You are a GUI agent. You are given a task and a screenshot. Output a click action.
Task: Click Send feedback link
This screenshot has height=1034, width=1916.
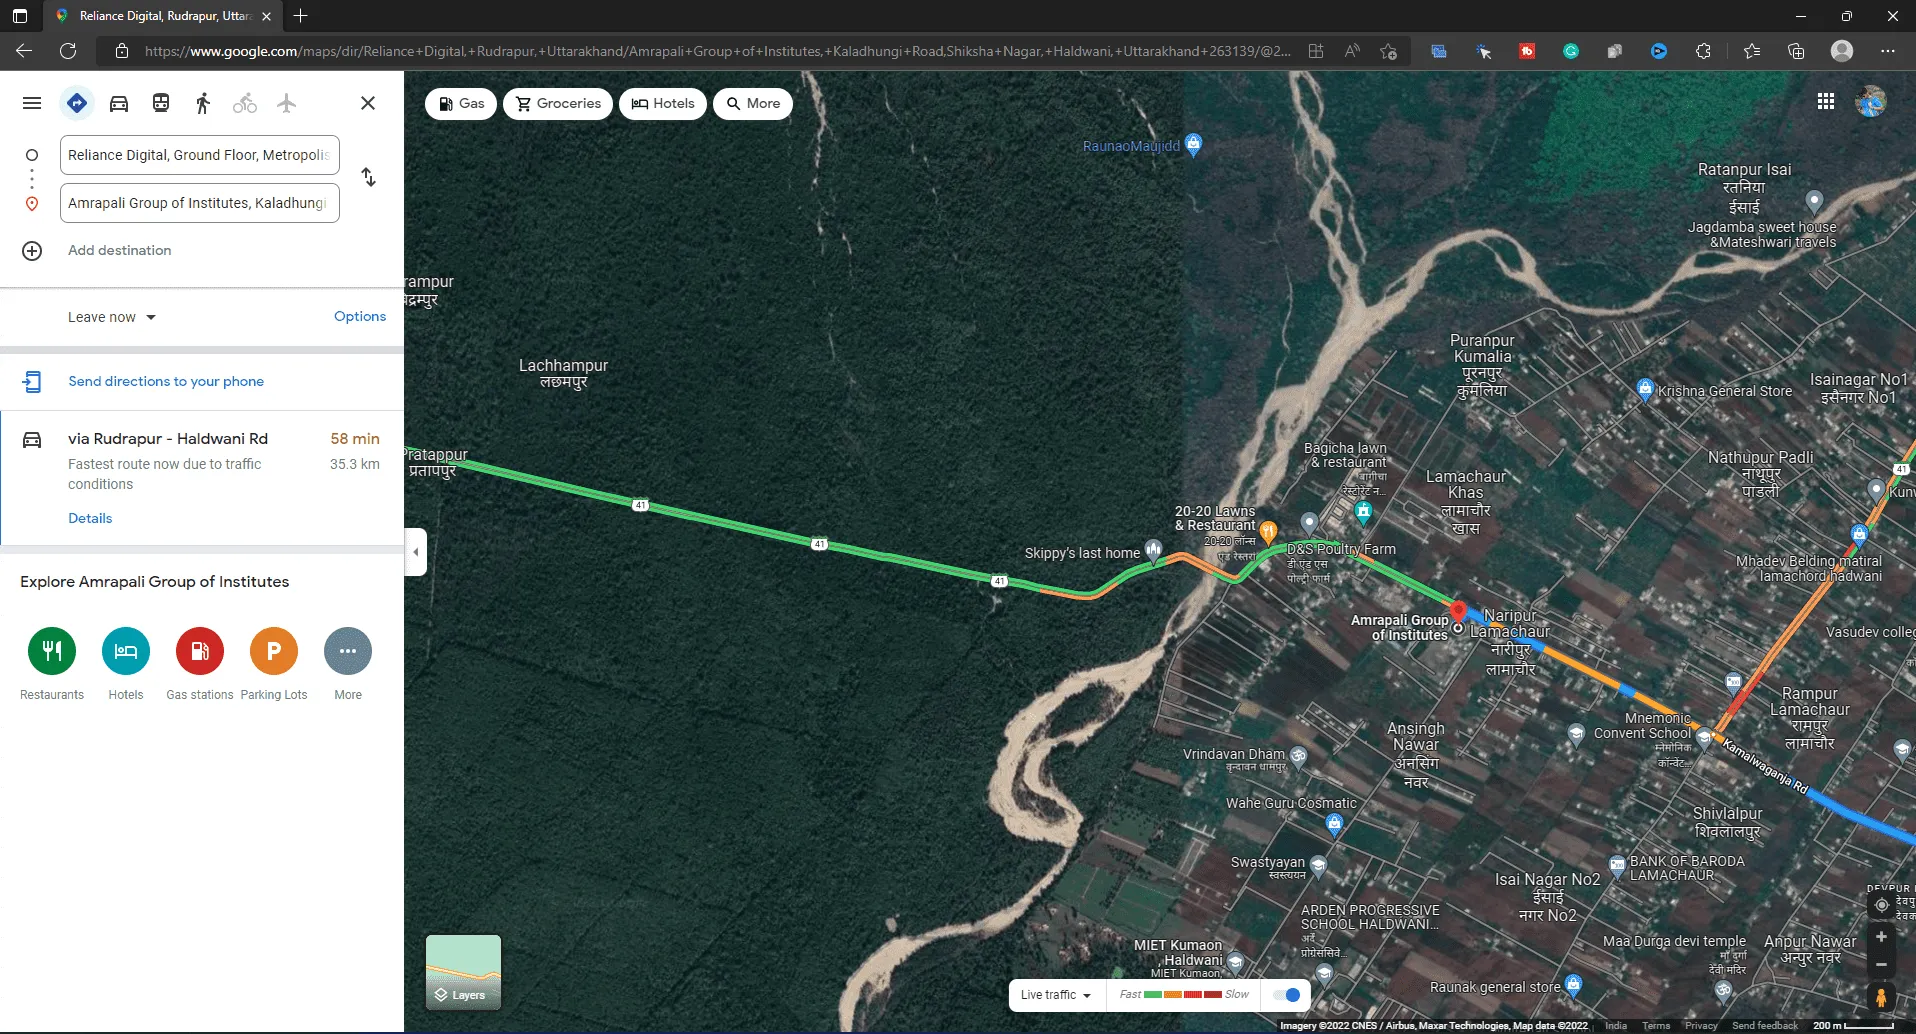[x=1765, y=1026]
